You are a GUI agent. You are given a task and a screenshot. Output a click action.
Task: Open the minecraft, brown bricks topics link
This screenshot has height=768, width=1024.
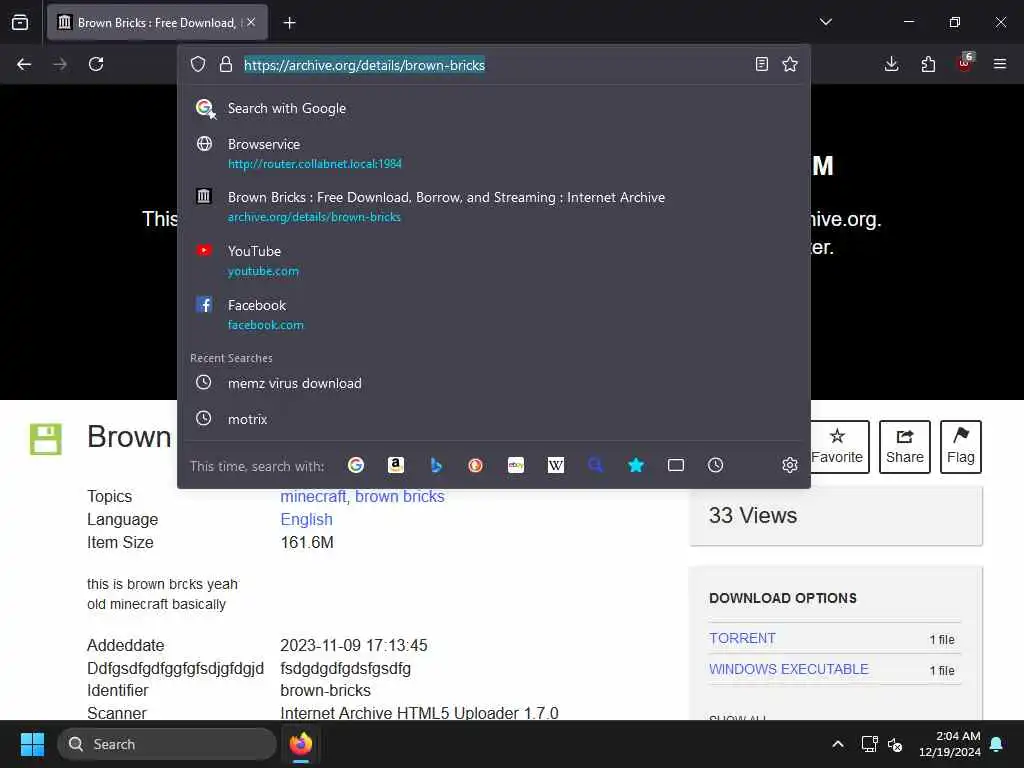(362, 496)
